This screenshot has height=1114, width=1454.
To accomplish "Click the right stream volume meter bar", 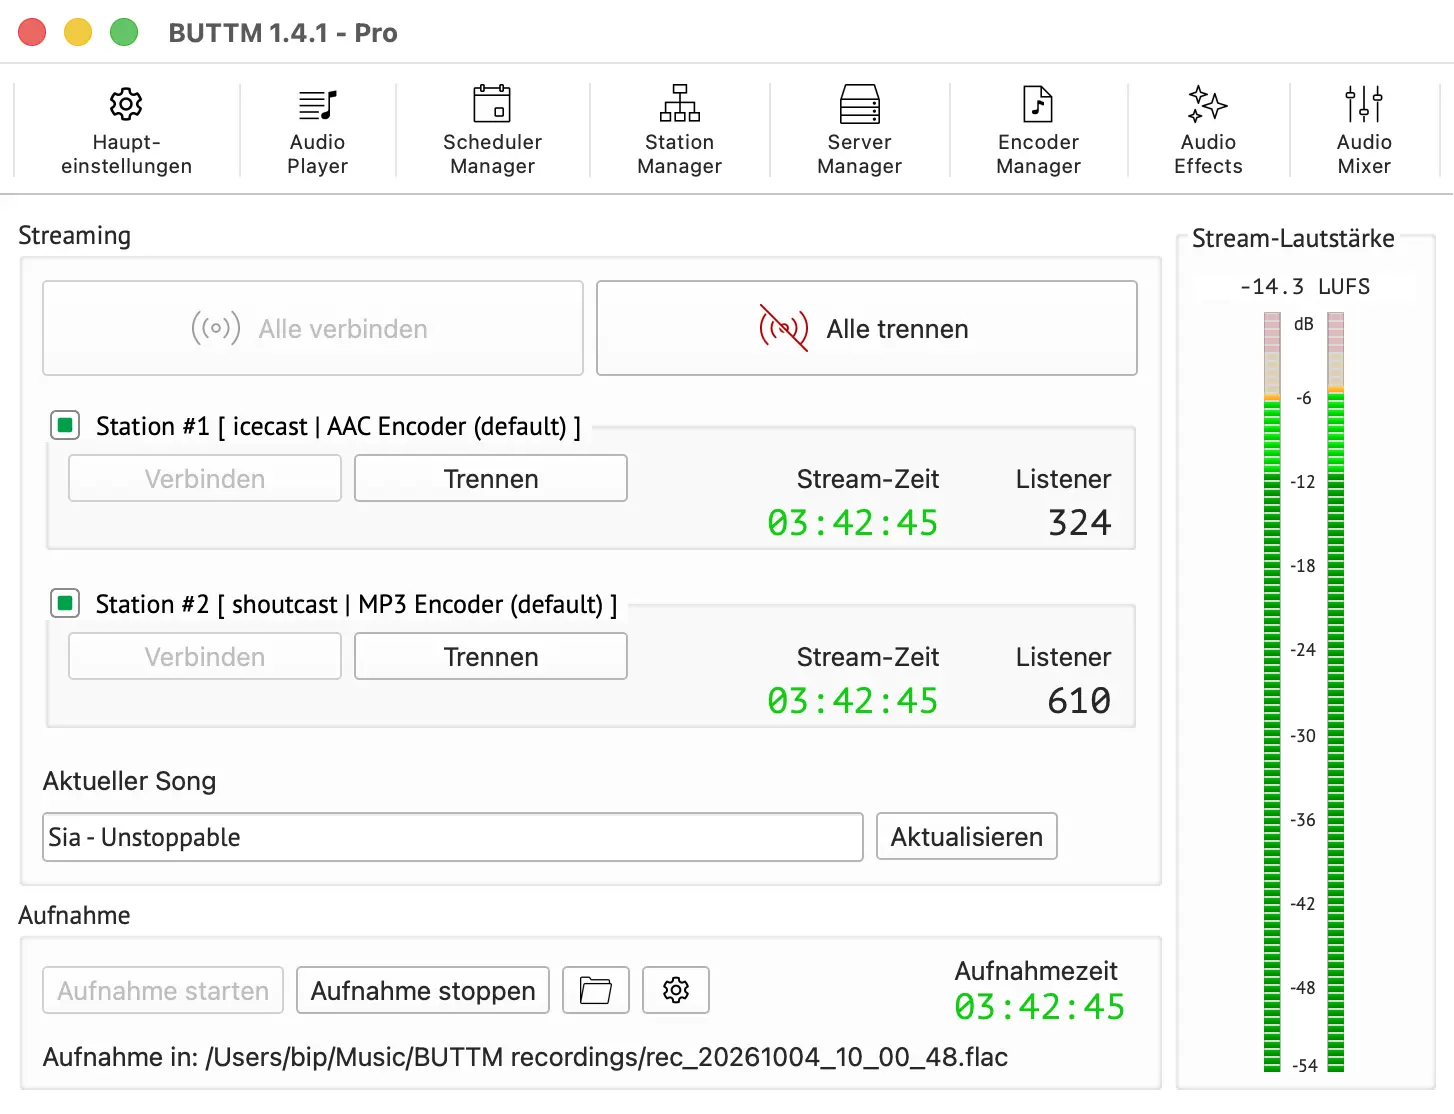I will tap(1336, 692).
